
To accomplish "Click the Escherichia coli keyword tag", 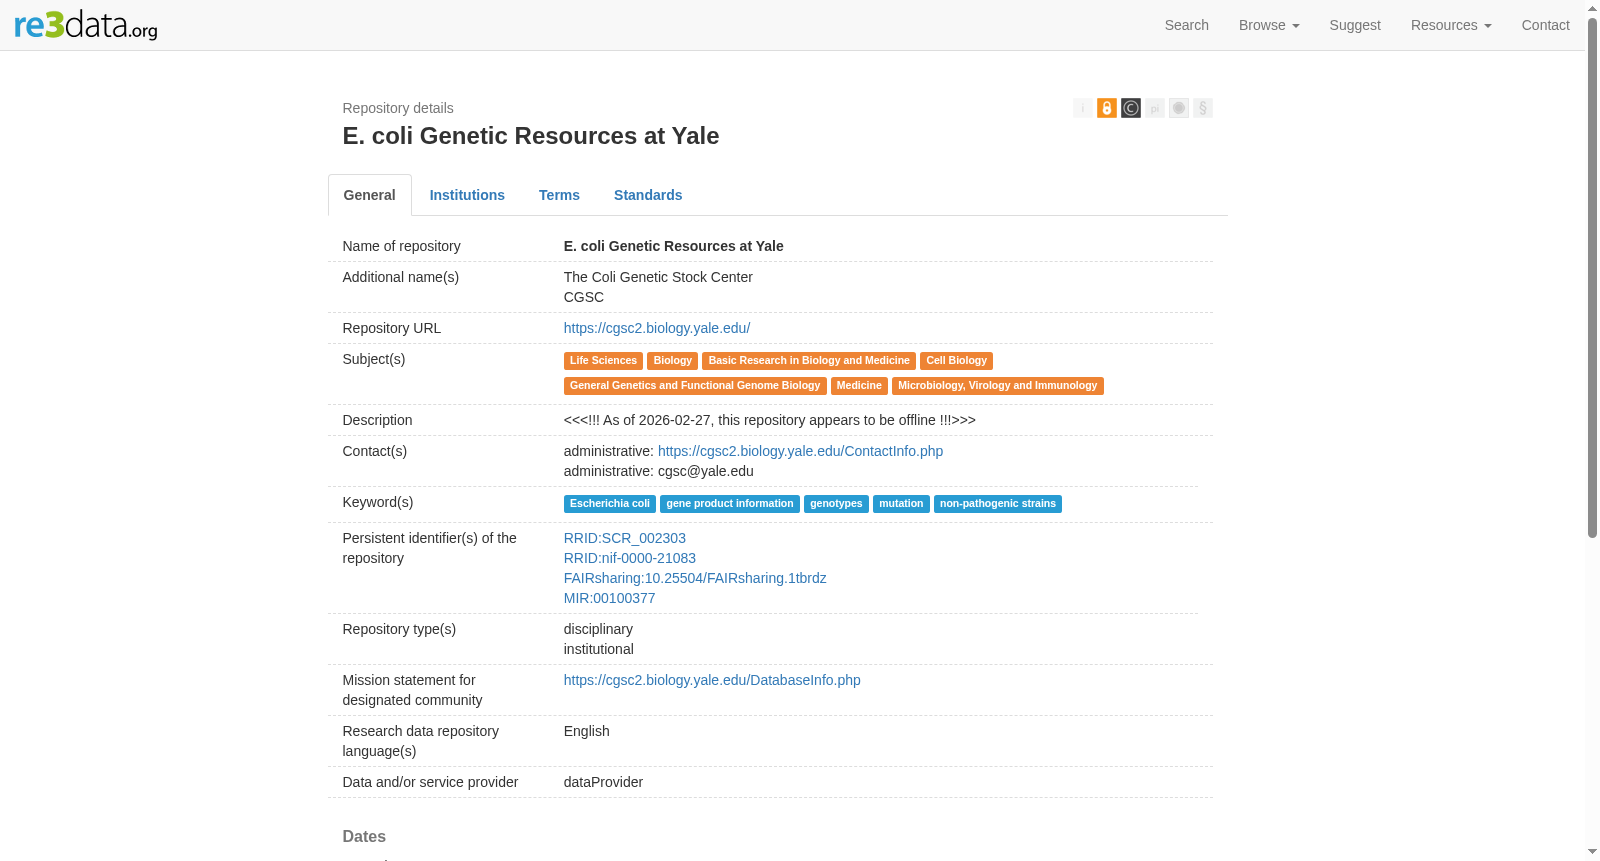I will (610, 504).
